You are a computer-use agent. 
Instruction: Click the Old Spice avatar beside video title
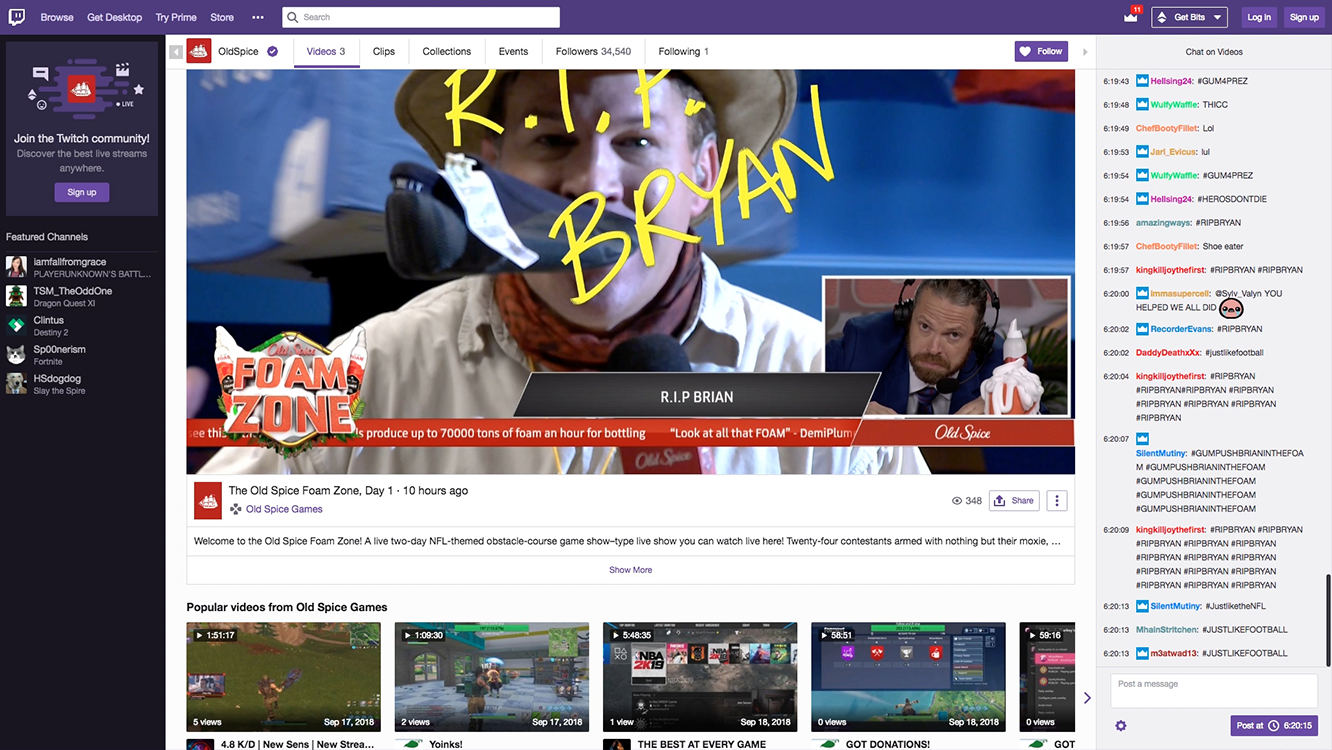[x=208, y=500]
